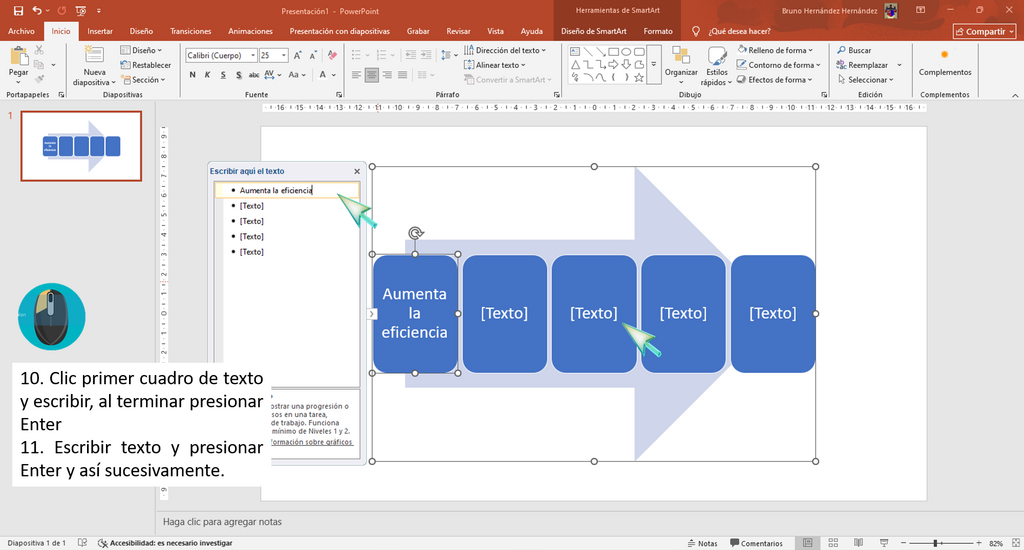Viewport: 1024px width, 550px height.
Task: Expand the Relleno de forma dropdown
Action: 775,50
